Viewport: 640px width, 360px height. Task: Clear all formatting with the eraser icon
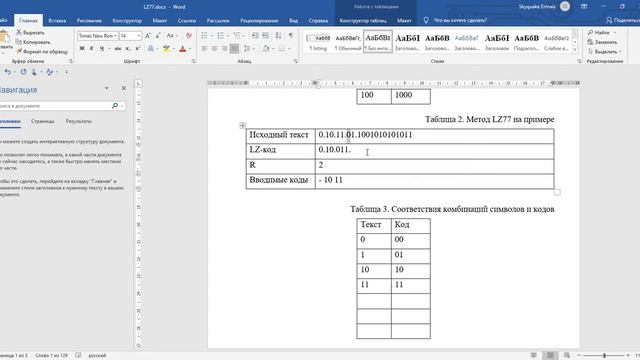(x=188, y=36)
